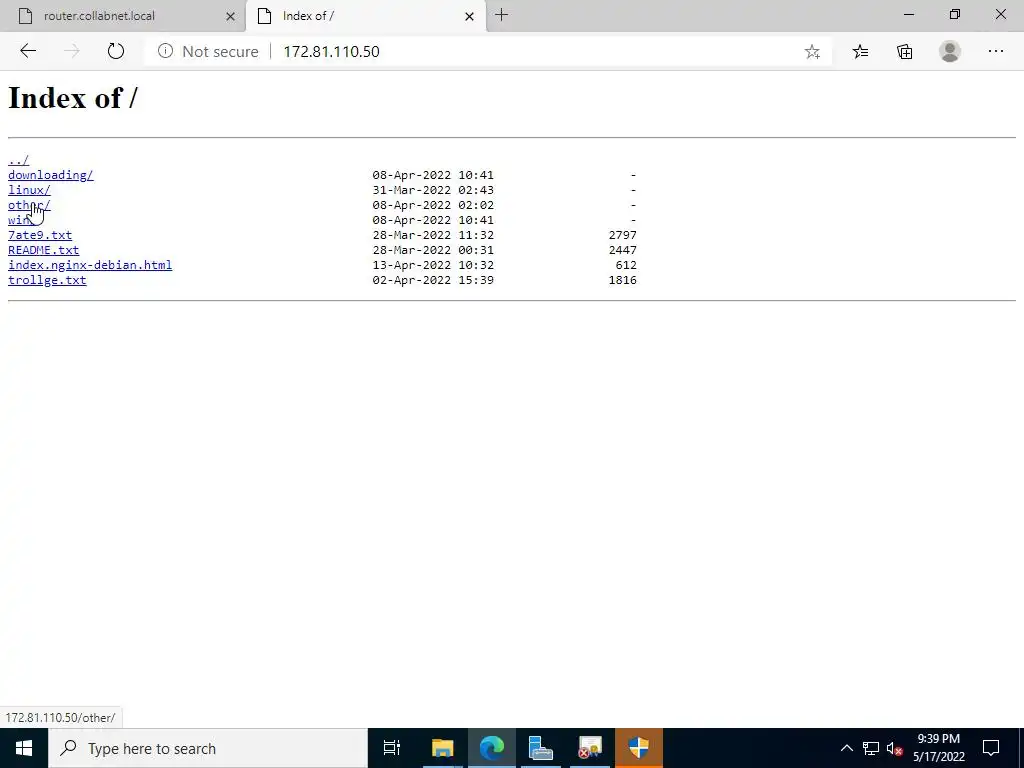Open the other/ directory link
The image size is (1024, 768).
(x=29, y=205)
